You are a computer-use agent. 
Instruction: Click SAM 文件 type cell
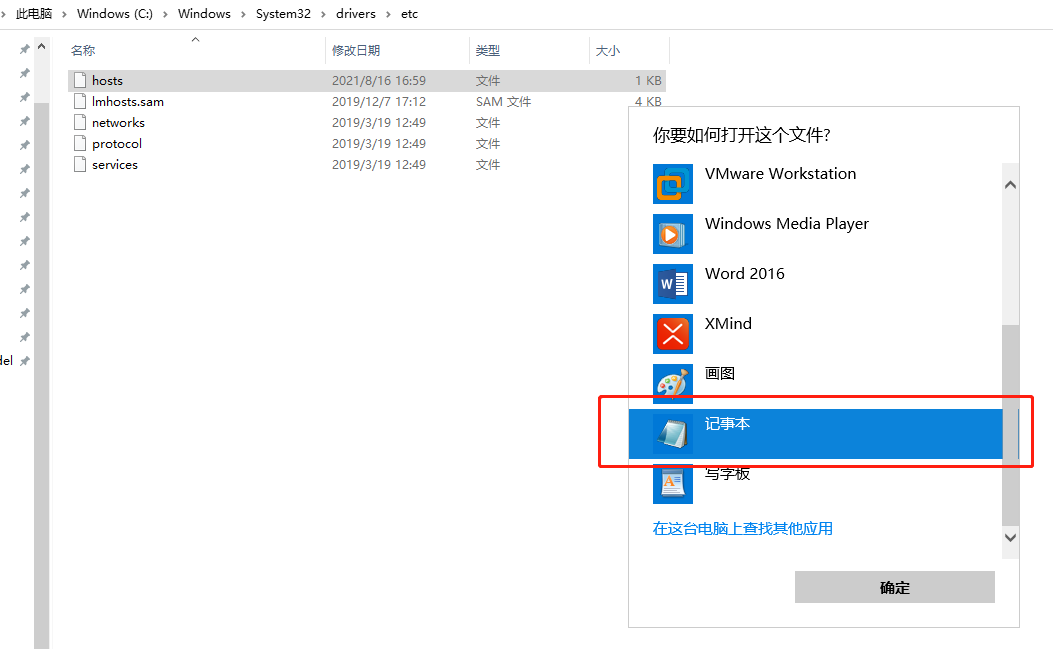[504, 101]
